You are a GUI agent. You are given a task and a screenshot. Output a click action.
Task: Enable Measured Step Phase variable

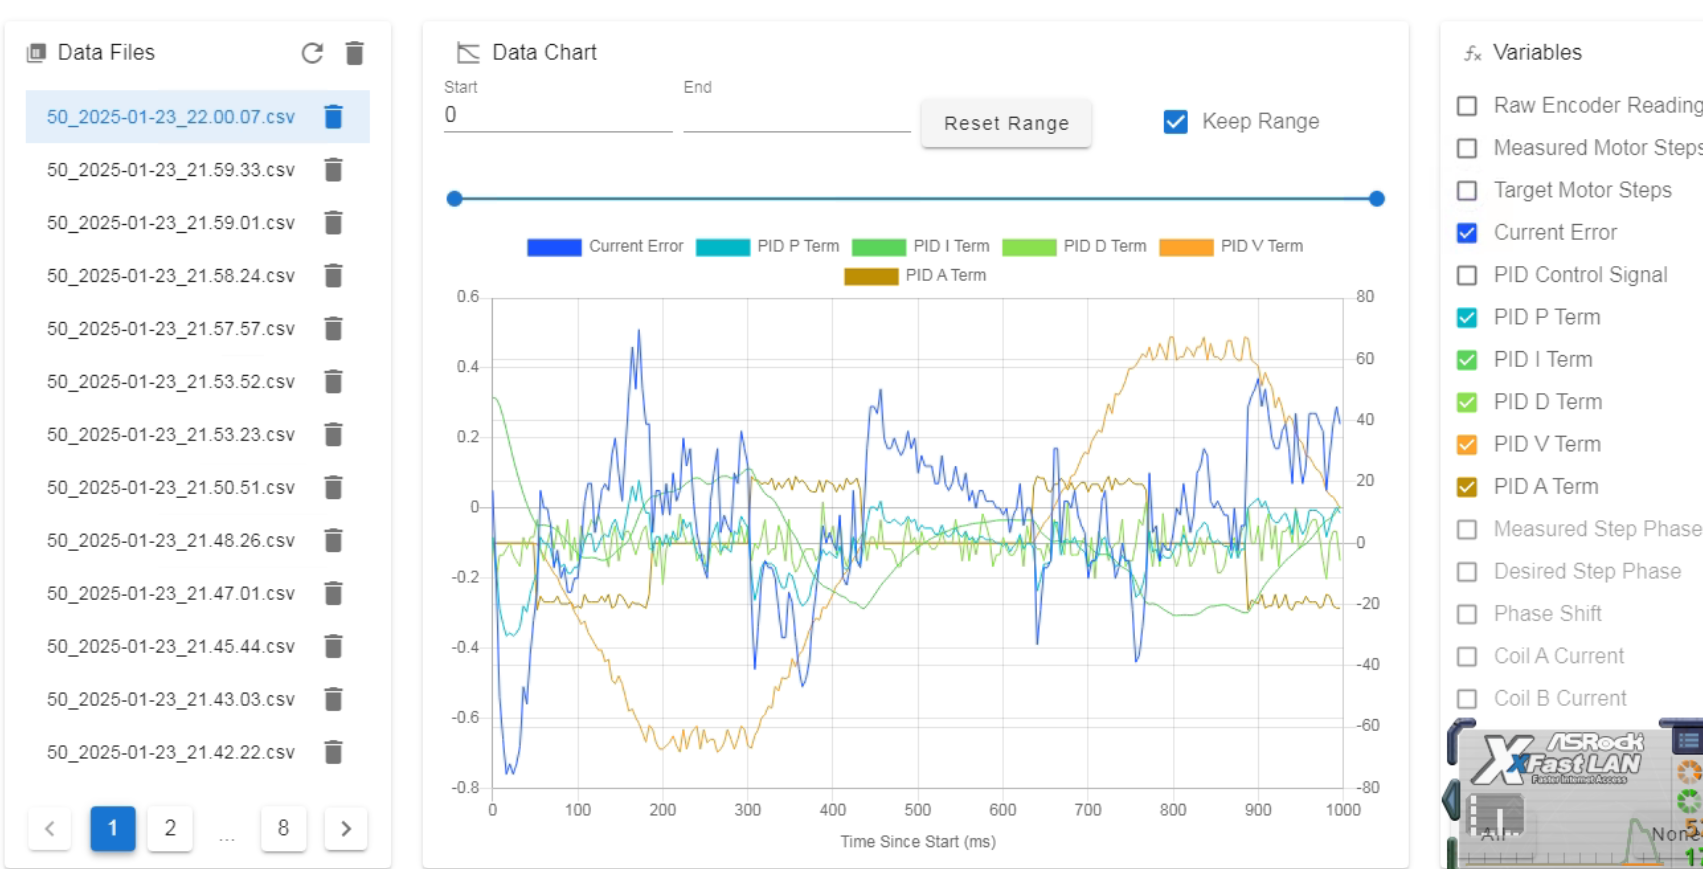coord(1467,530)
